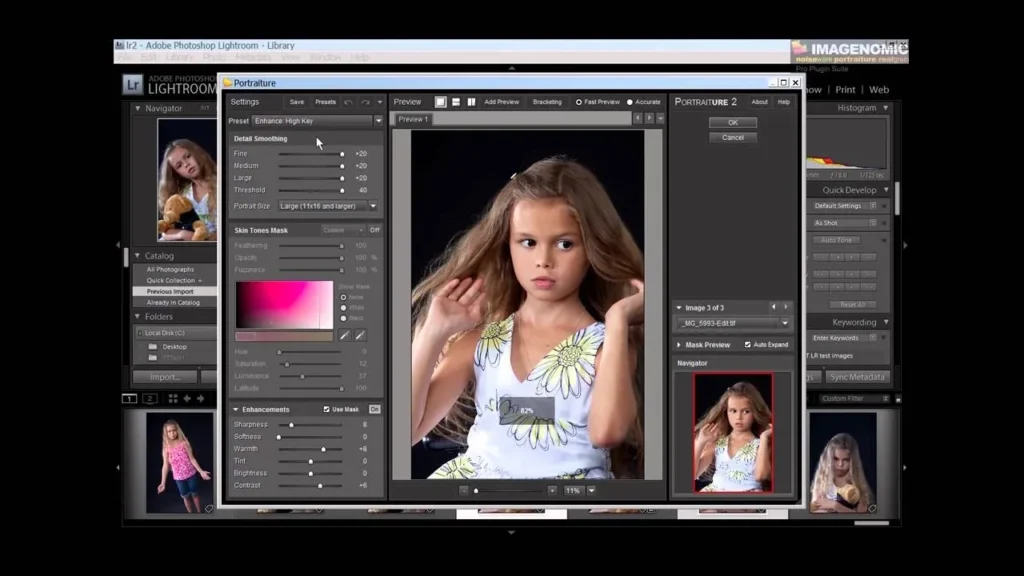1024x576 pixels.
Task: Click the OK button in Portraiture 2
Action: tap(732, 121)
